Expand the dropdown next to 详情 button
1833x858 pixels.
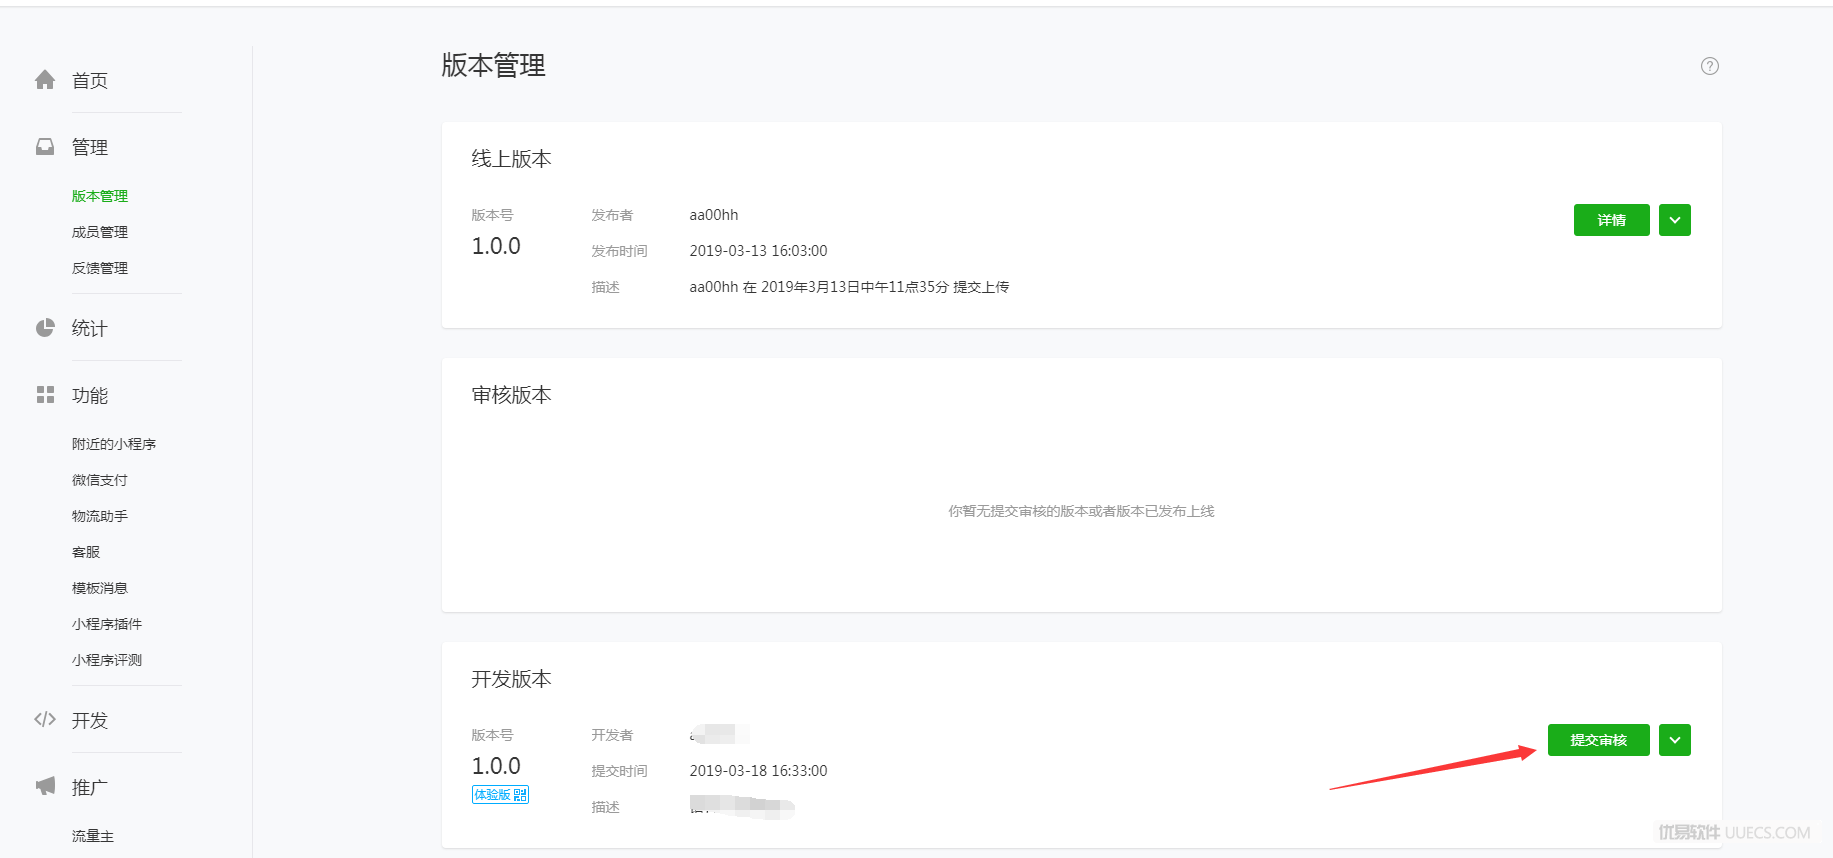point(1675,220)
